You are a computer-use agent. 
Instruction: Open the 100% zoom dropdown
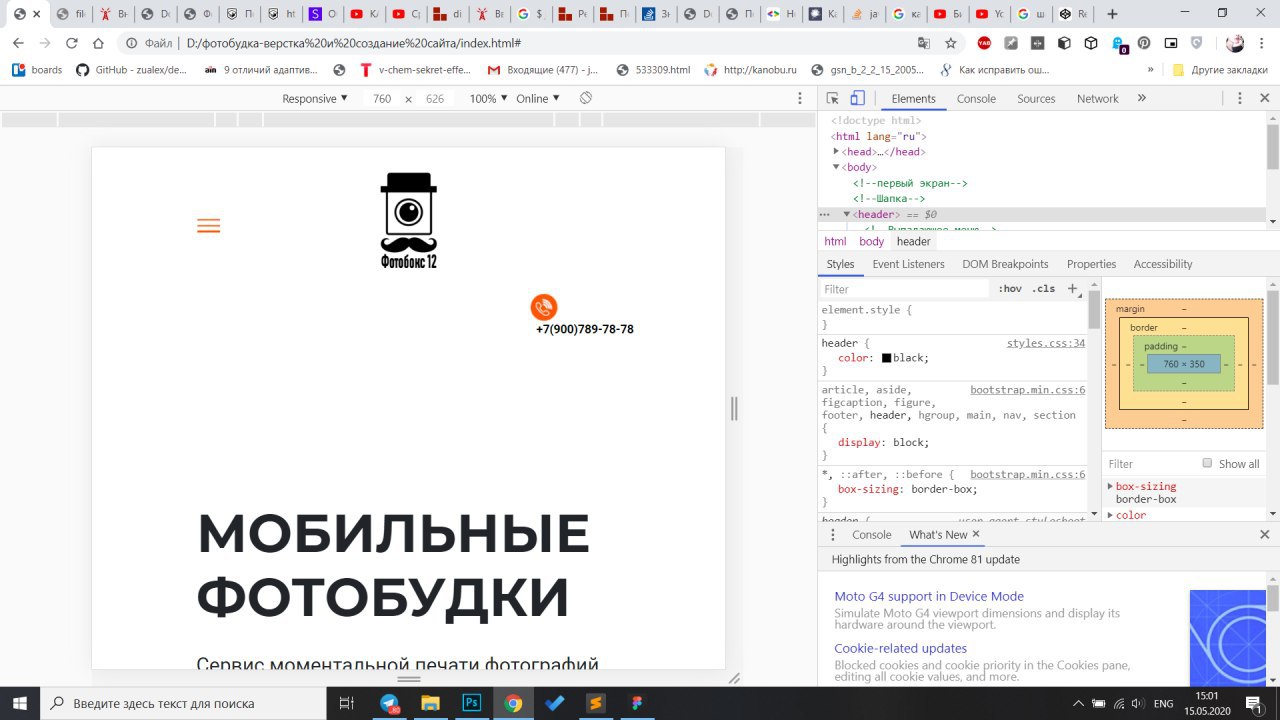click(x=489, y=98)
